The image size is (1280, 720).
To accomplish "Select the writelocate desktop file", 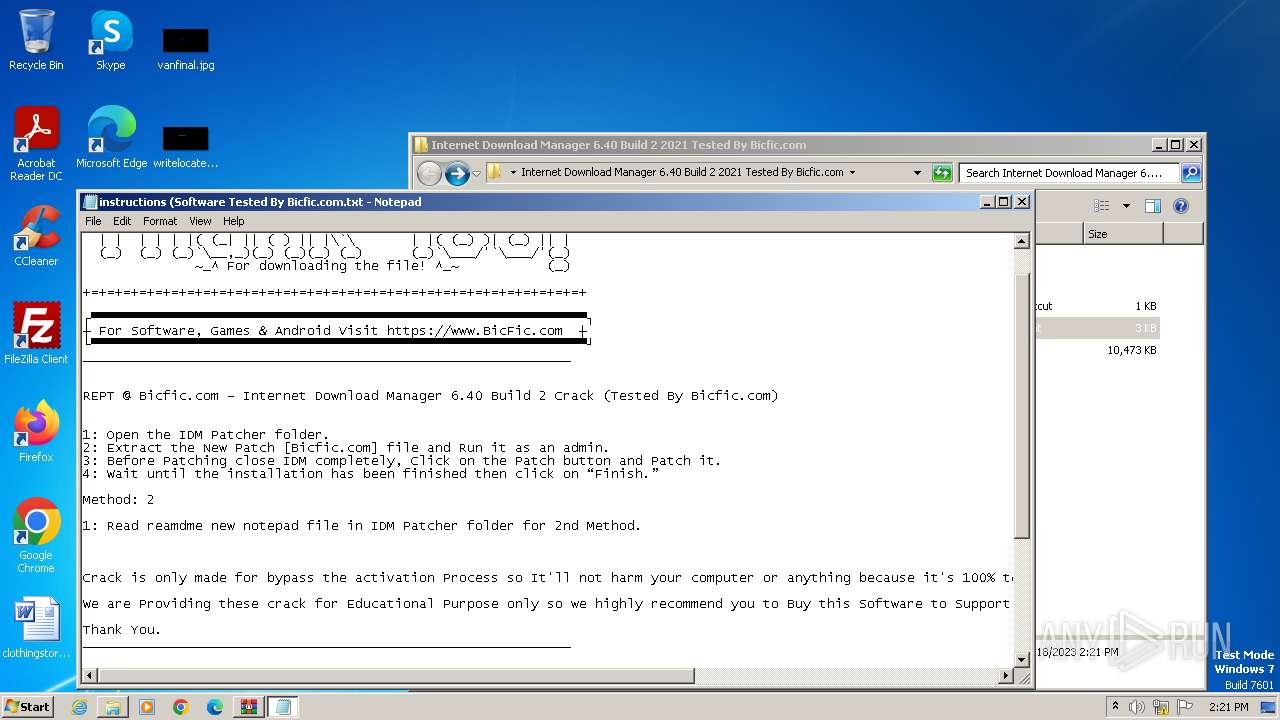I will [186, 146].
